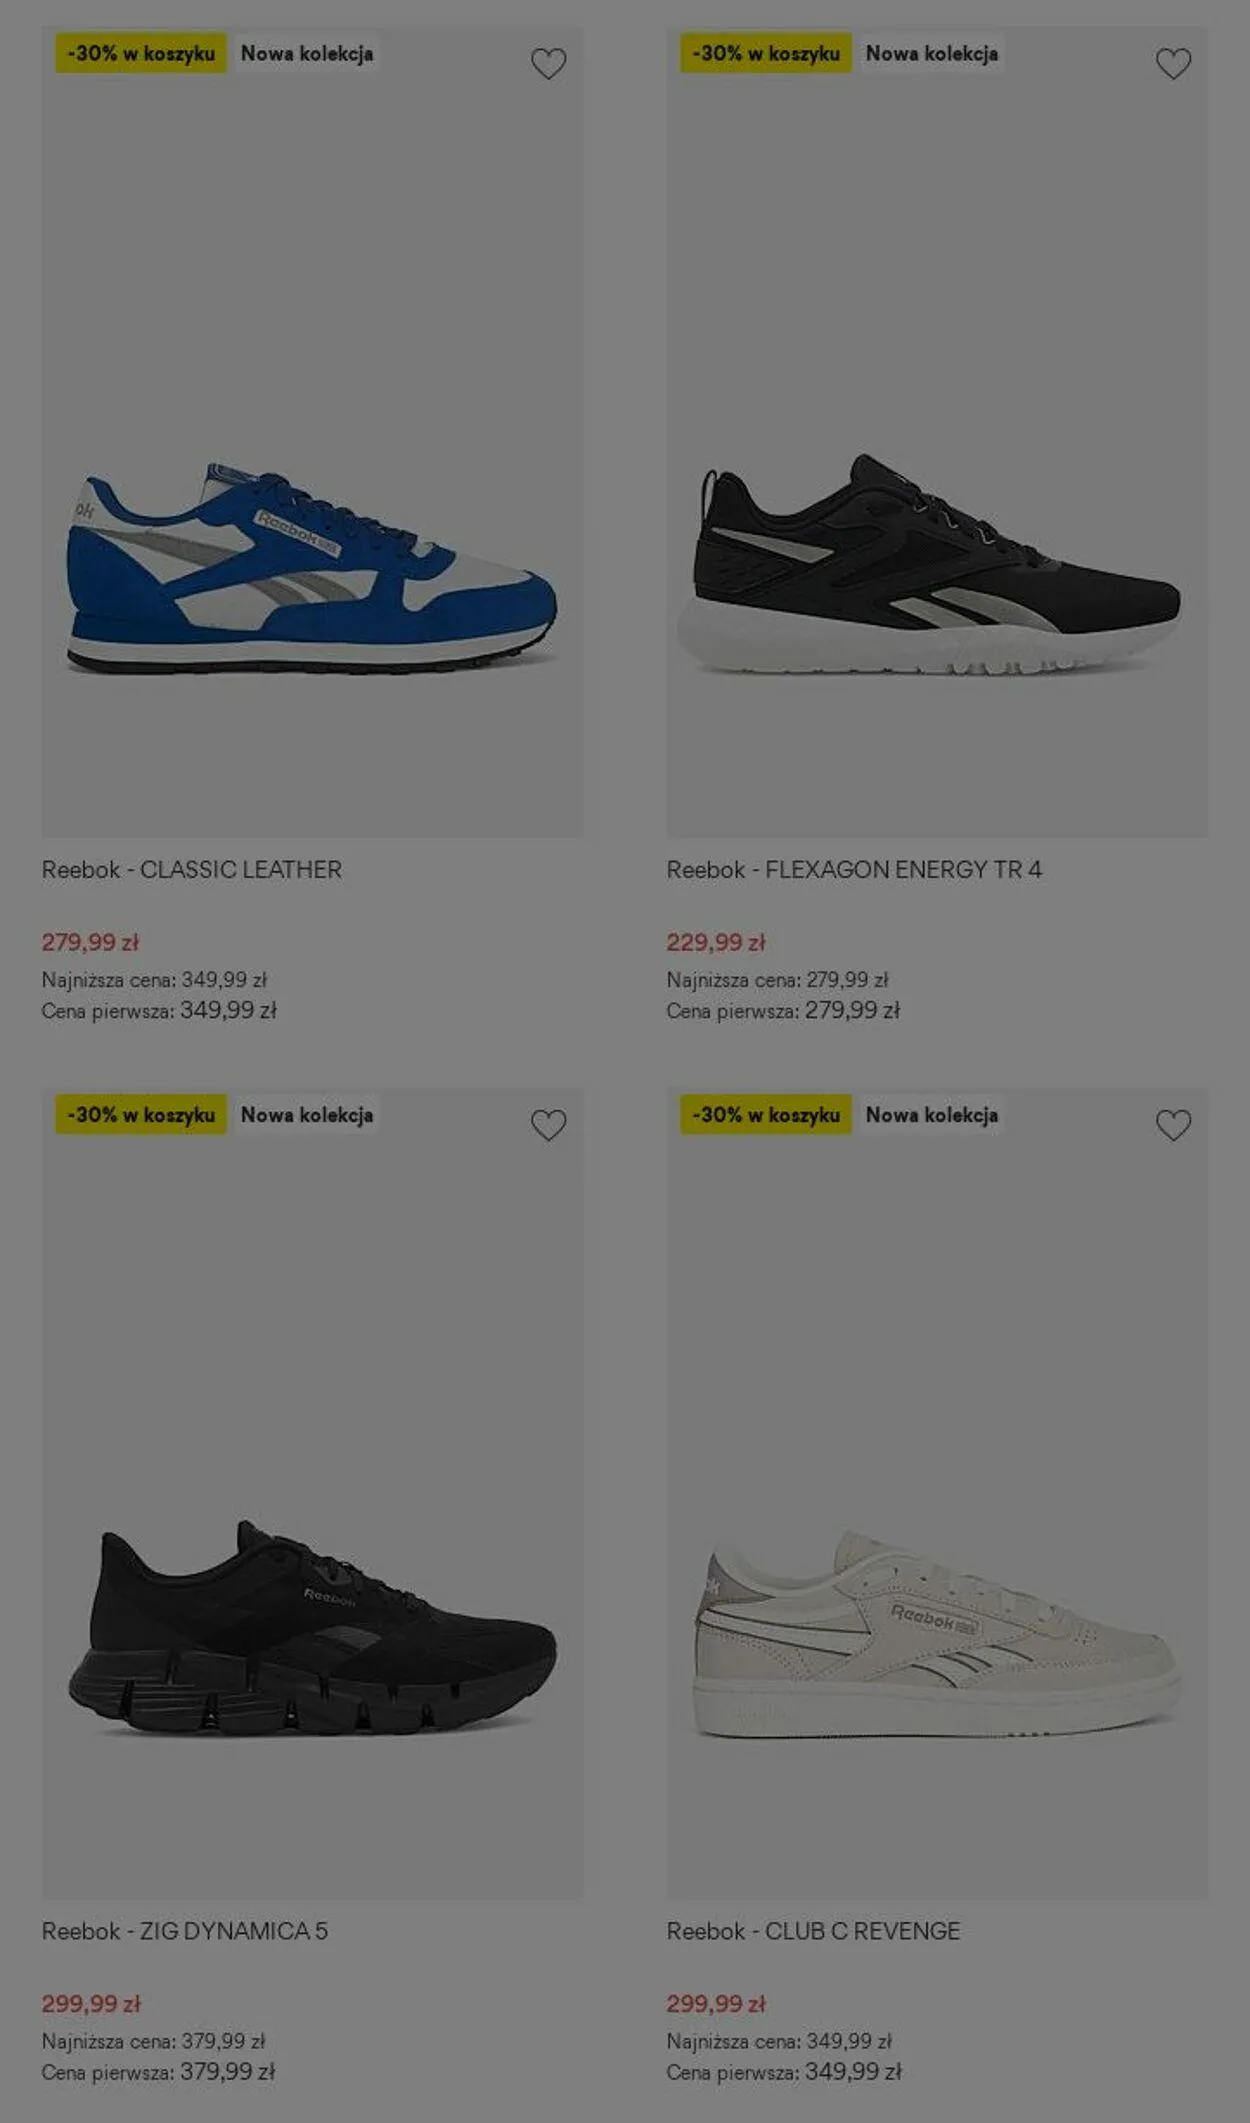Open Reebok - FLEXAGON ENERGY TR 4 title
The image size is (1250, 2123).
[x=854, y=870]
